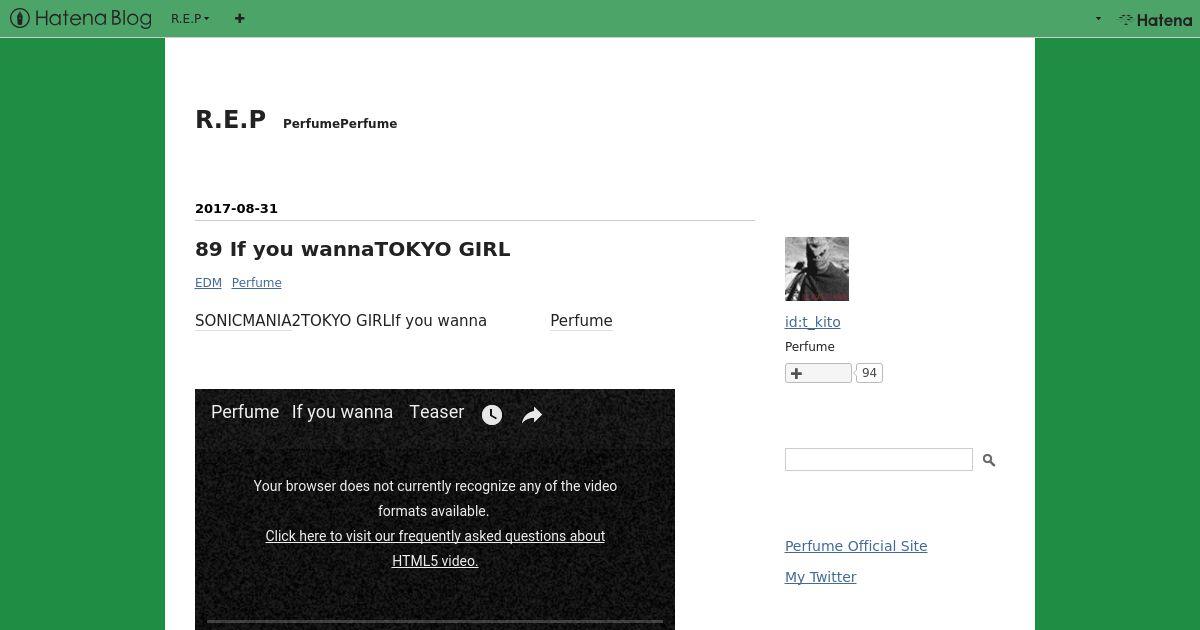Screen dimensions: 1200x630
Task: Open the account dropdown arrow near Hatena
Action: tap(1098, 18)
